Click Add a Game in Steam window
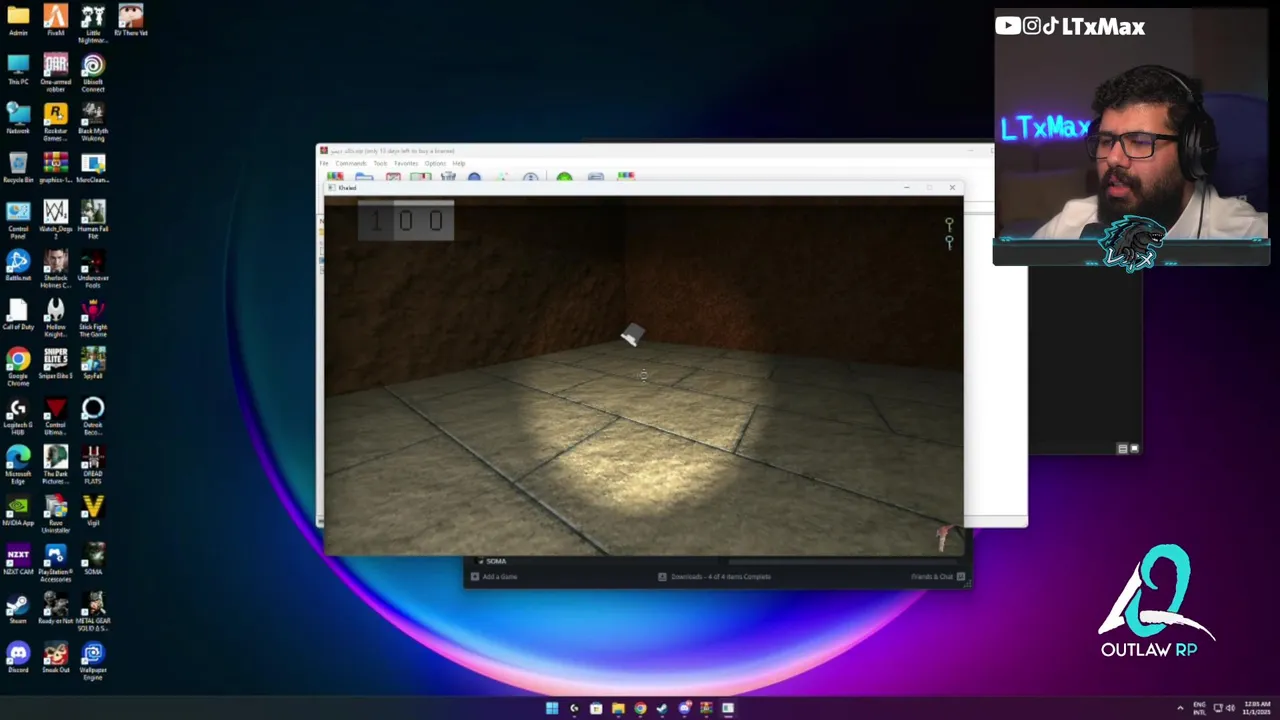This screenshot has height=720, width=1280. coord(495,577)
